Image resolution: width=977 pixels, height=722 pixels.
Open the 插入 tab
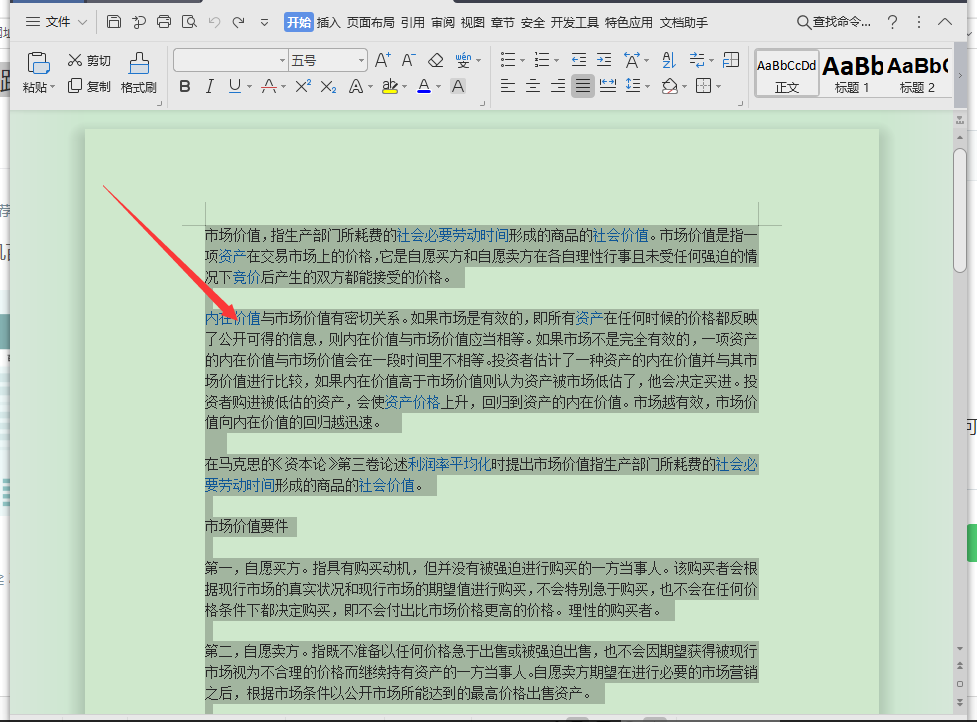coord(328,22)
